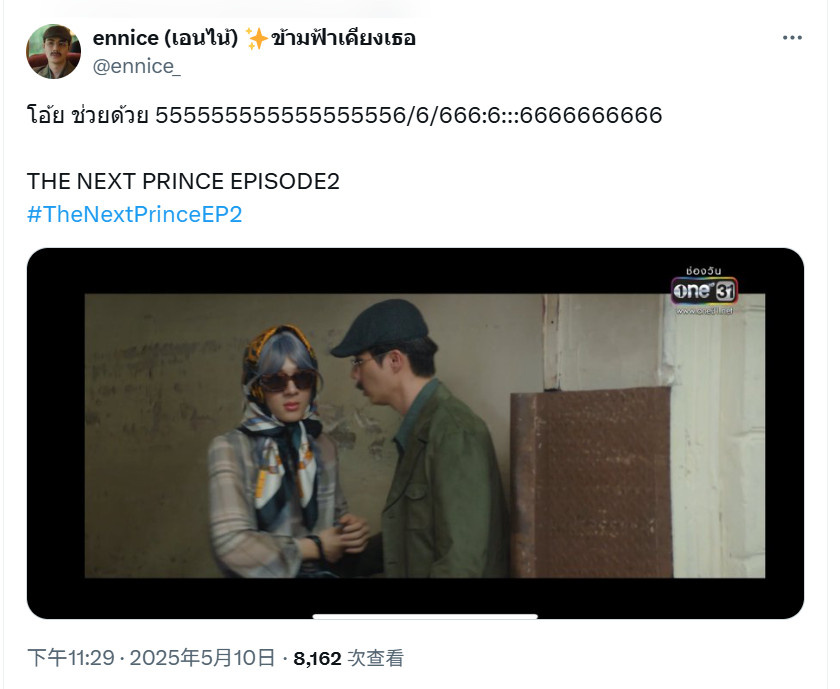Image resolution: width=840 pixels, height=689 pixels.
Task: Open the attached video screenshot image
Action: pos(415,433)
